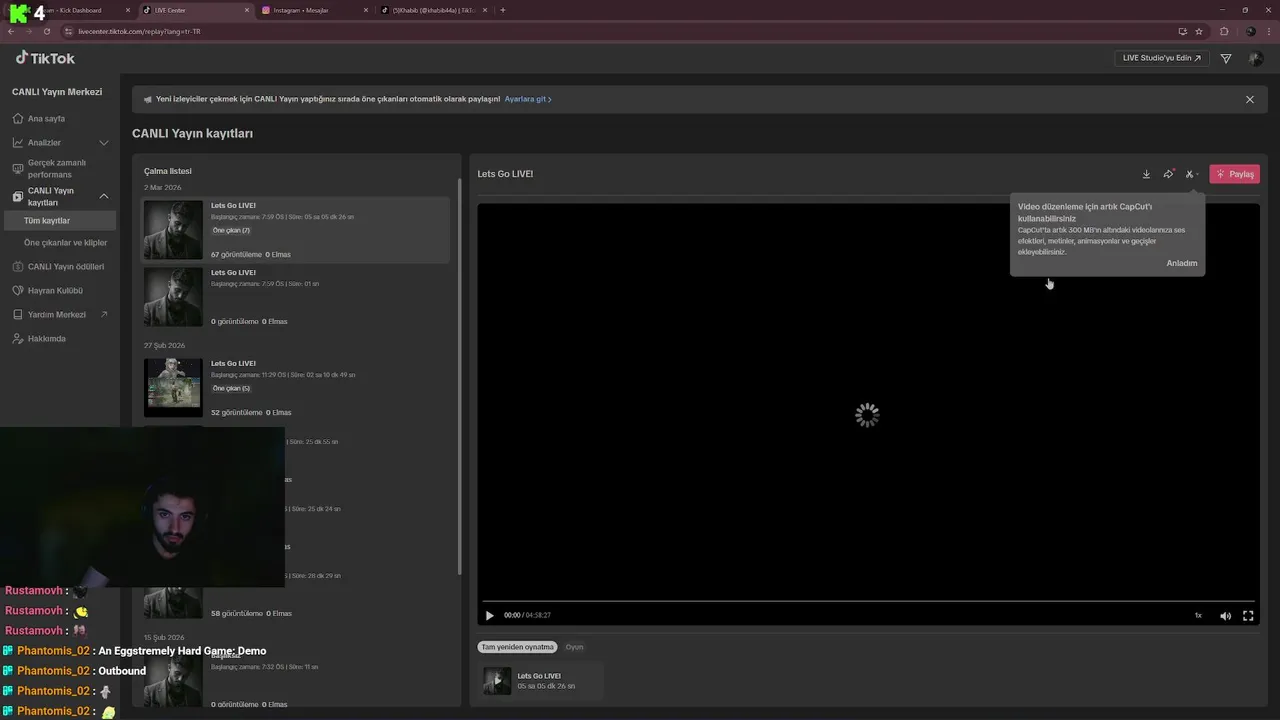Click the TikTok logo
The height and width of the screenshot is (720, 1280).
click(x=45, y=58)
